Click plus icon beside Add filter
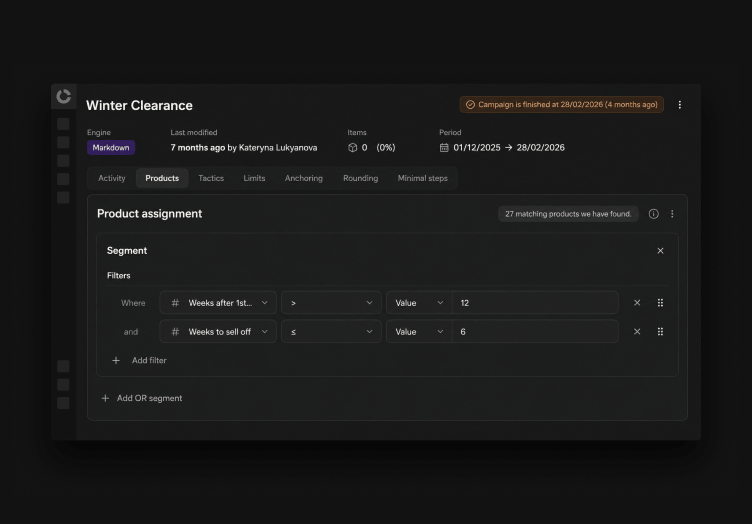The height and width of the screenshot is (524, 752). (116, 361)
